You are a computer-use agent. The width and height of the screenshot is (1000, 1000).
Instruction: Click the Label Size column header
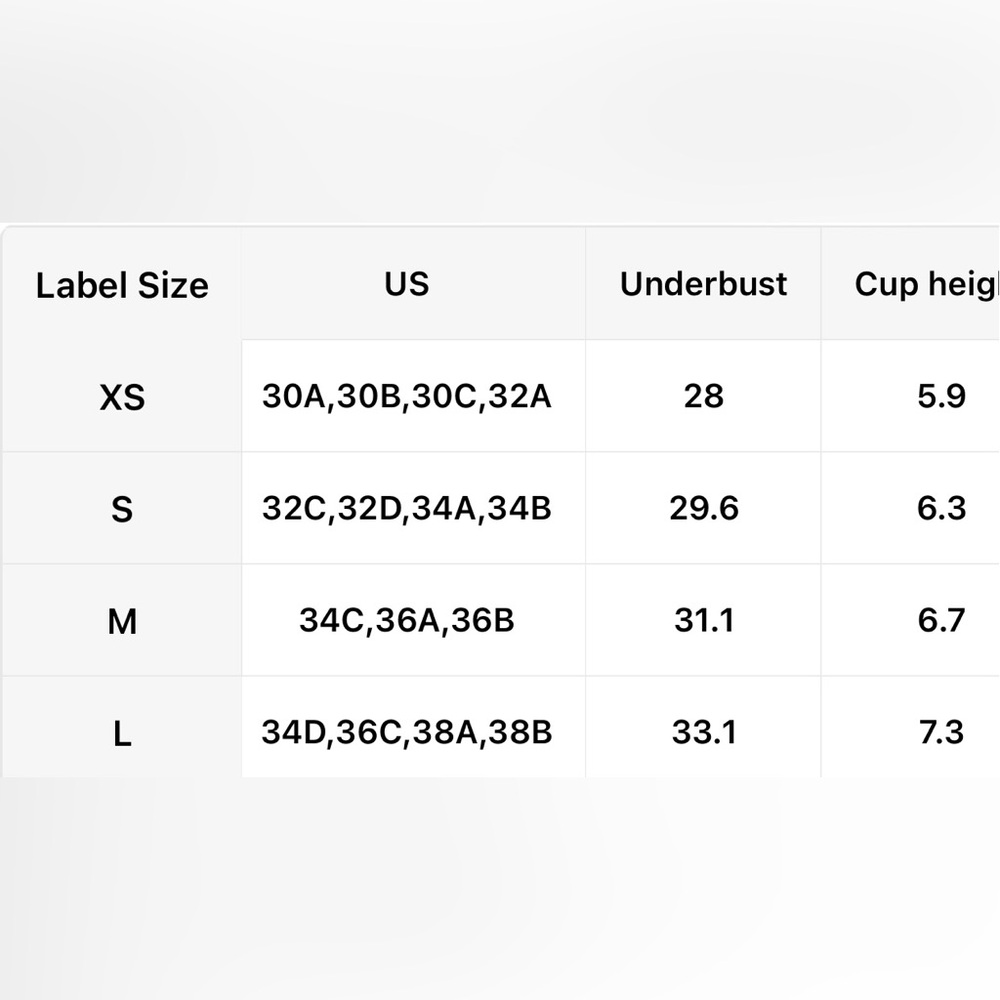pos(122,284)
